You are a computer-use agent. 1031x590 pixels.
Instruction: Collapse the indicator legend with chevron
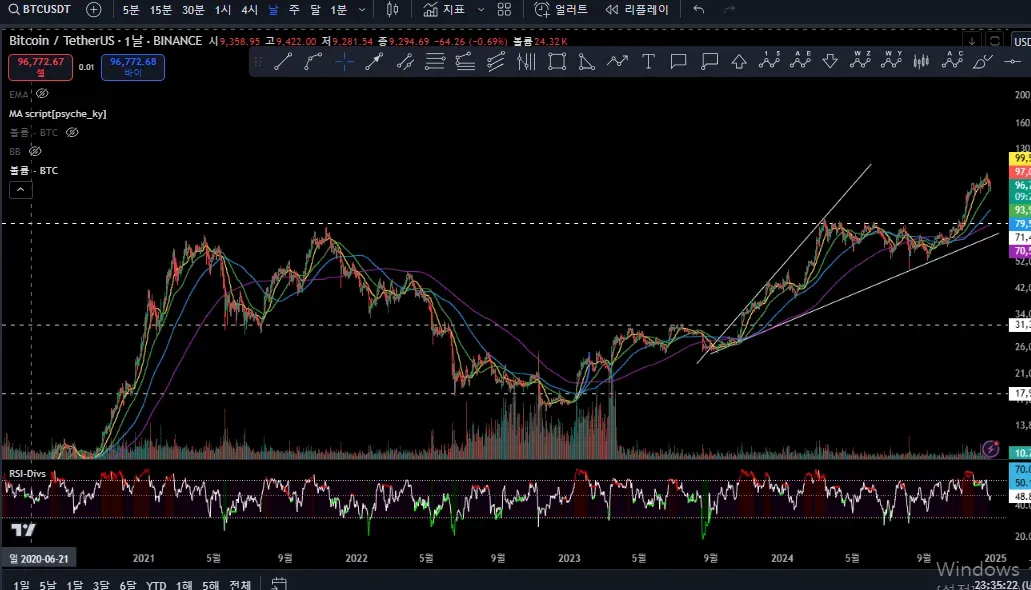click(x=20, y=189)
